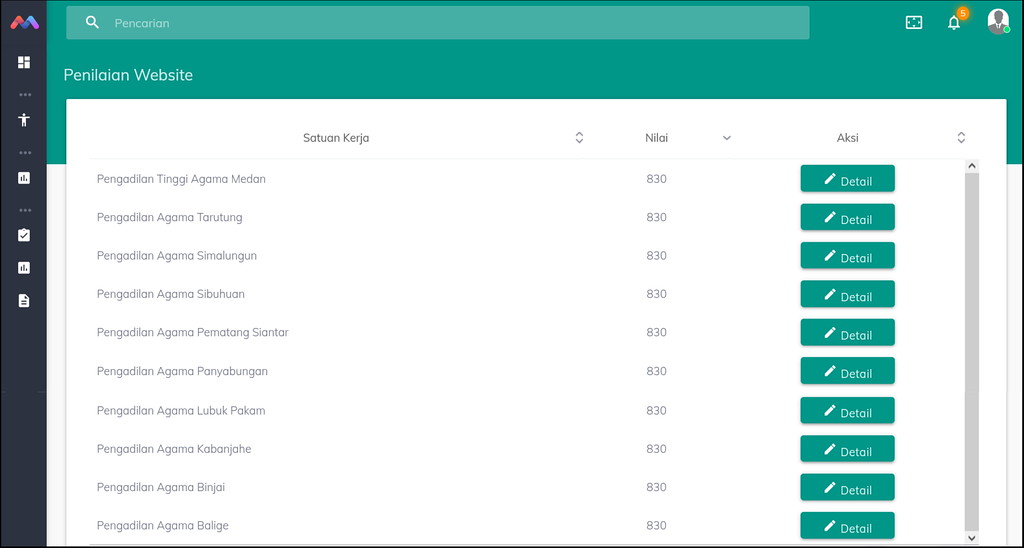Screen dimensions: 1024x548
Task: Select the Pengadilan Tinggi Agama Medan row text
Action: [x=181, y=179]
